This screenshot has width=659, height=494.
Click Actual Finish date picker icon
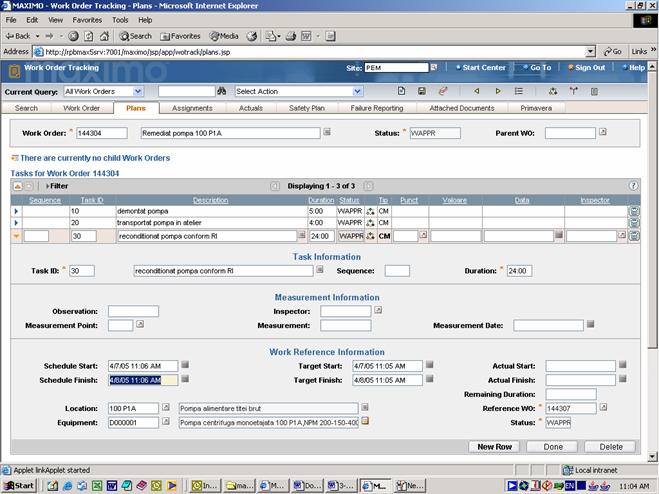(623, 379)
